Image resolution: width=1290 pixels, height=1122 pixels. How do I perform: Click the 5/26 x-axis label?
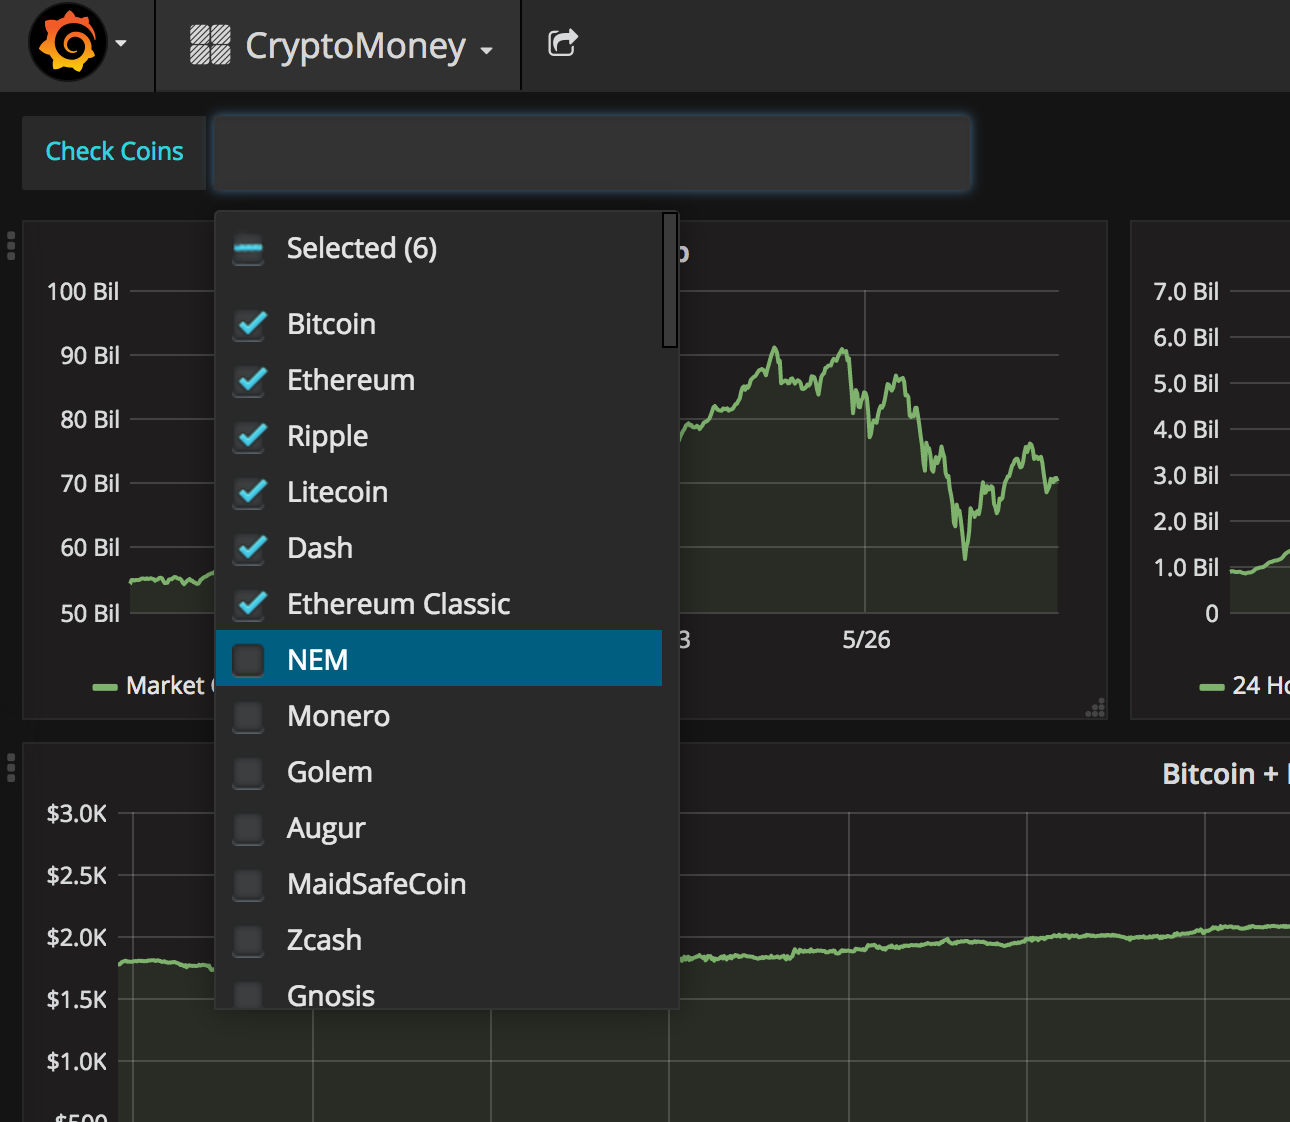(x=866, y=640)
